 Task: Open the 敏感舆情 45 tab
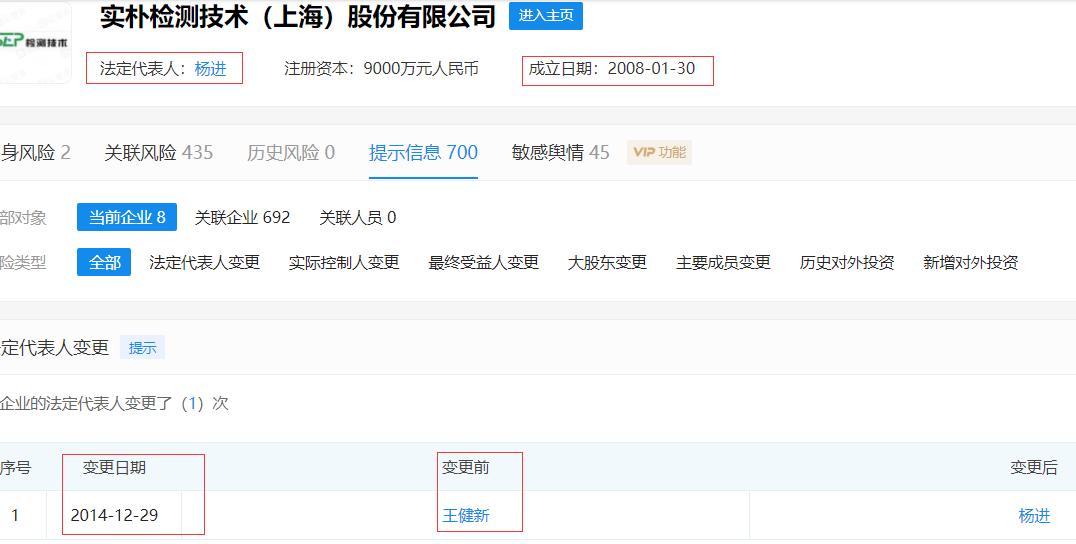click(561, 152)
